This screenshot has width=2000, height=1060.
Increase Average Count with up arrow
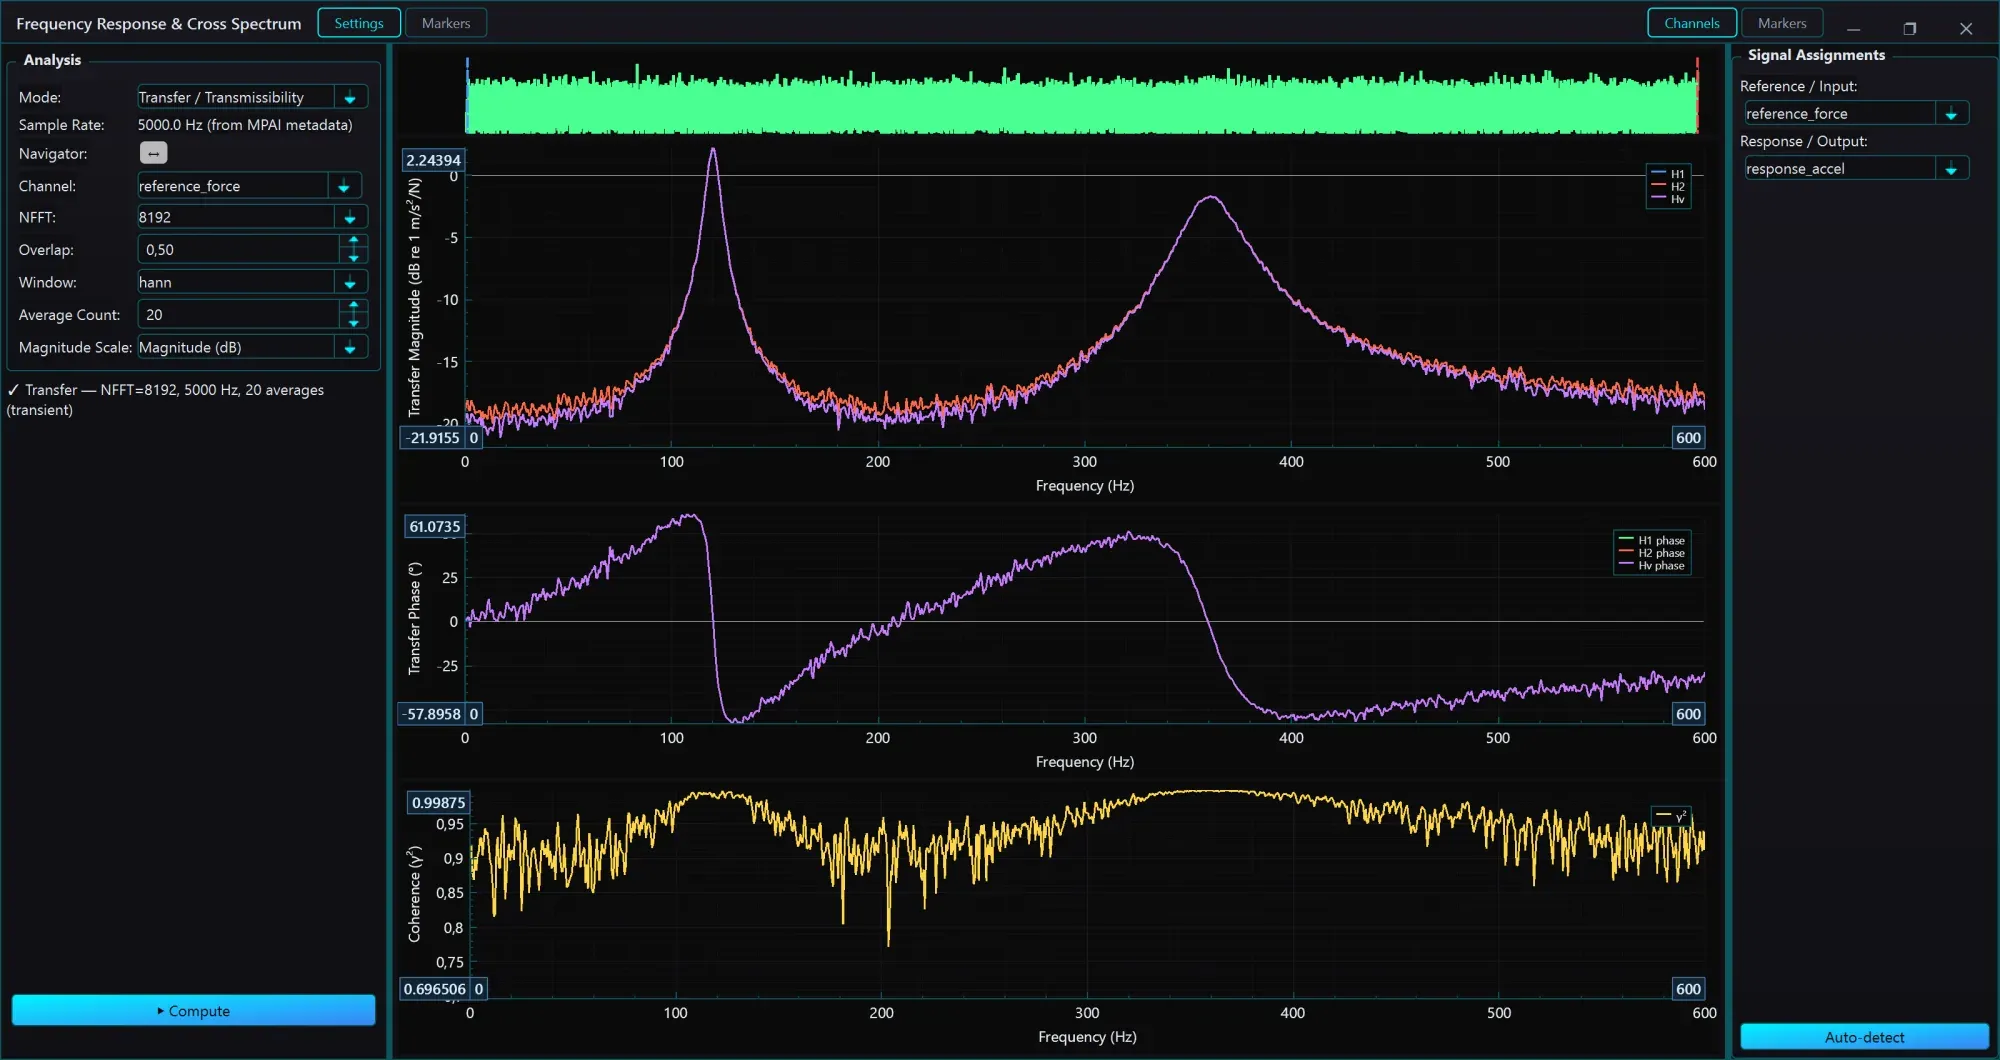[354, 307]
